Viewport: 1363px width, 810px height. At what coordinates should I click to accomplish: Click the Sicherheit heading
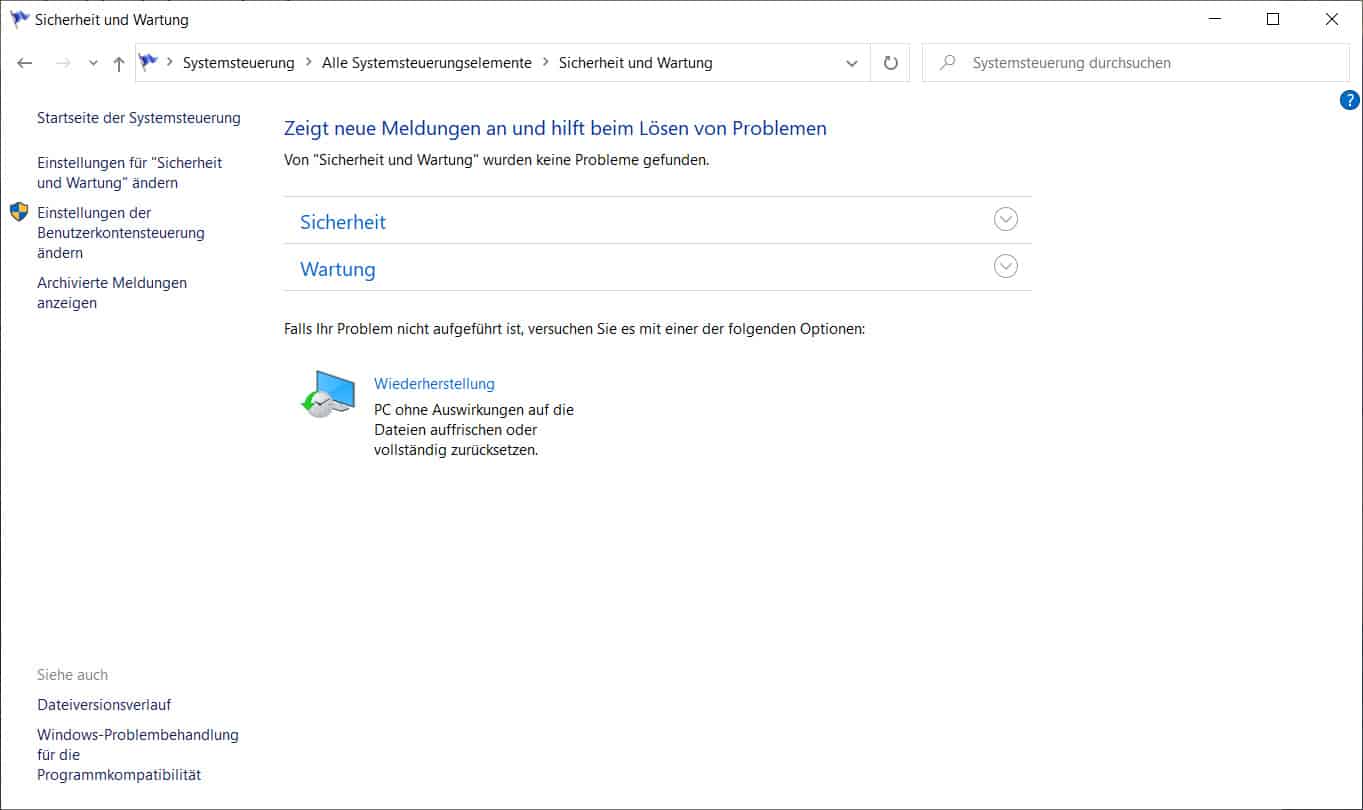pyautogui.click(x=343, y=222)
